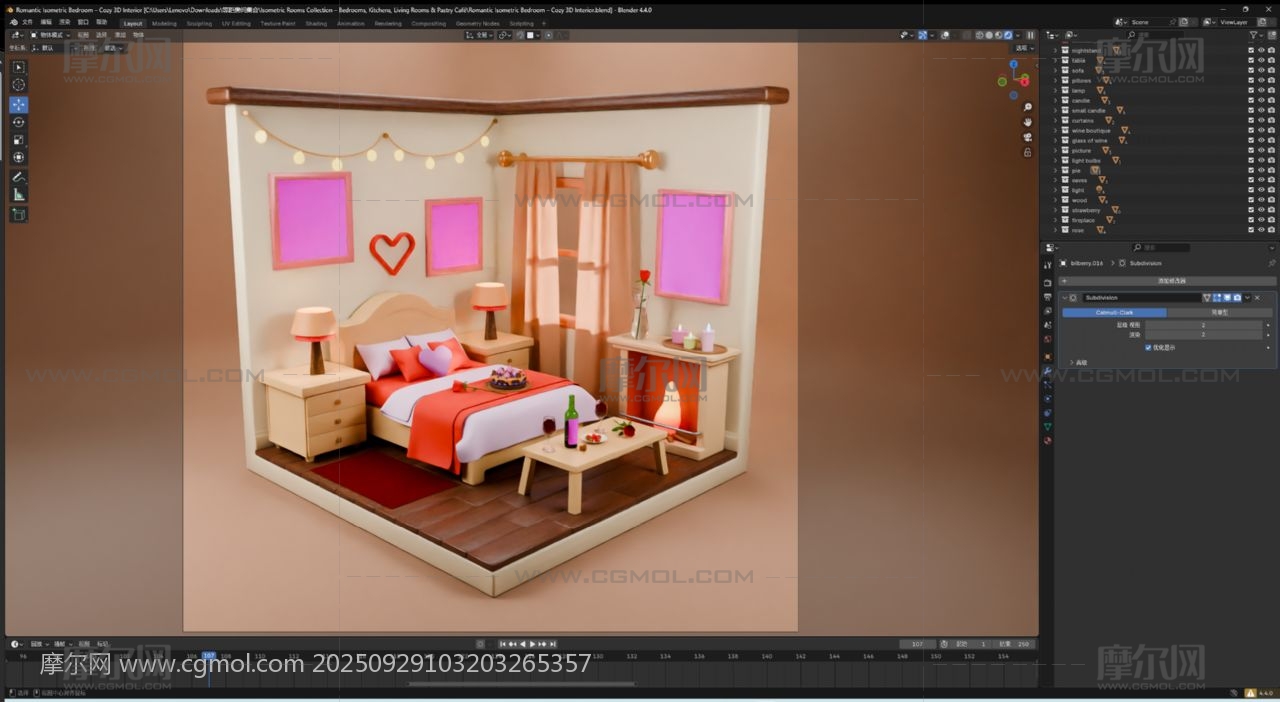The height and width of the screenshot is (702, 1280).
Task: Toggle the camera view icon in viewport
Action: click(x=1027, y=137)
